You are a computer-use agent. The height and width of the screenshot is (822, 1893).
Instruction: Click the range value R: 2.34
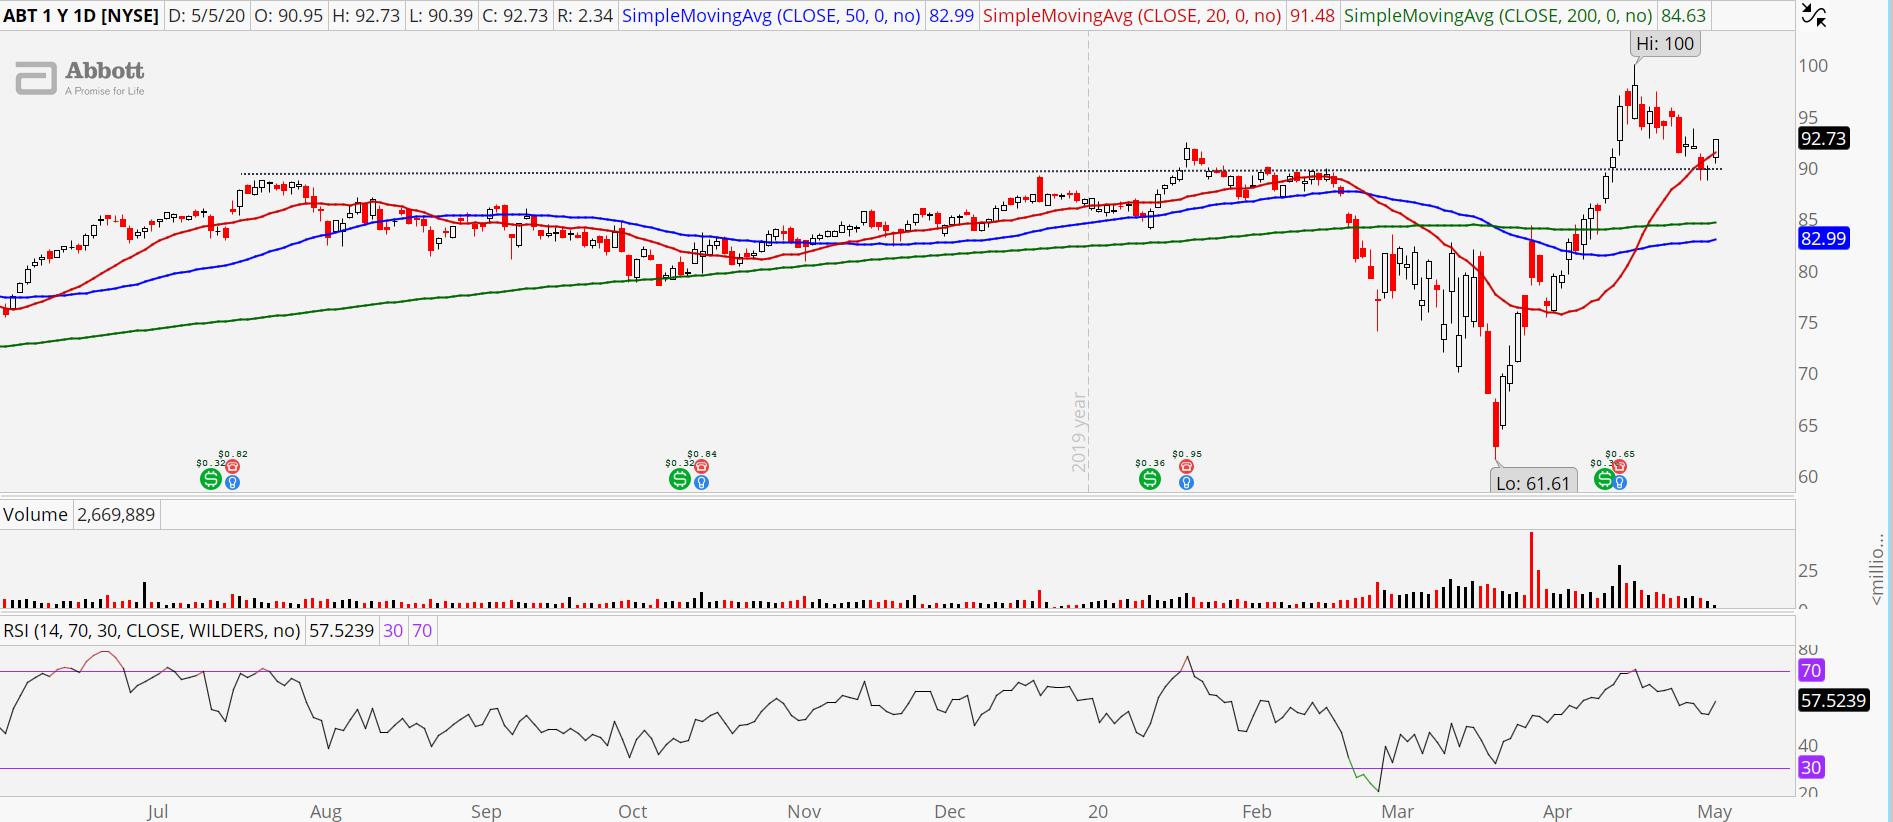(x=584, y=15)
